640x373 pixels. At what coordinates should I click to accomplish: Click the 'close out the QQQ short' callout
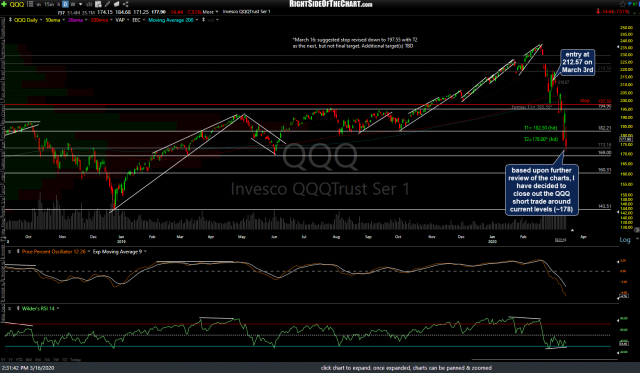tap(541, 190)
